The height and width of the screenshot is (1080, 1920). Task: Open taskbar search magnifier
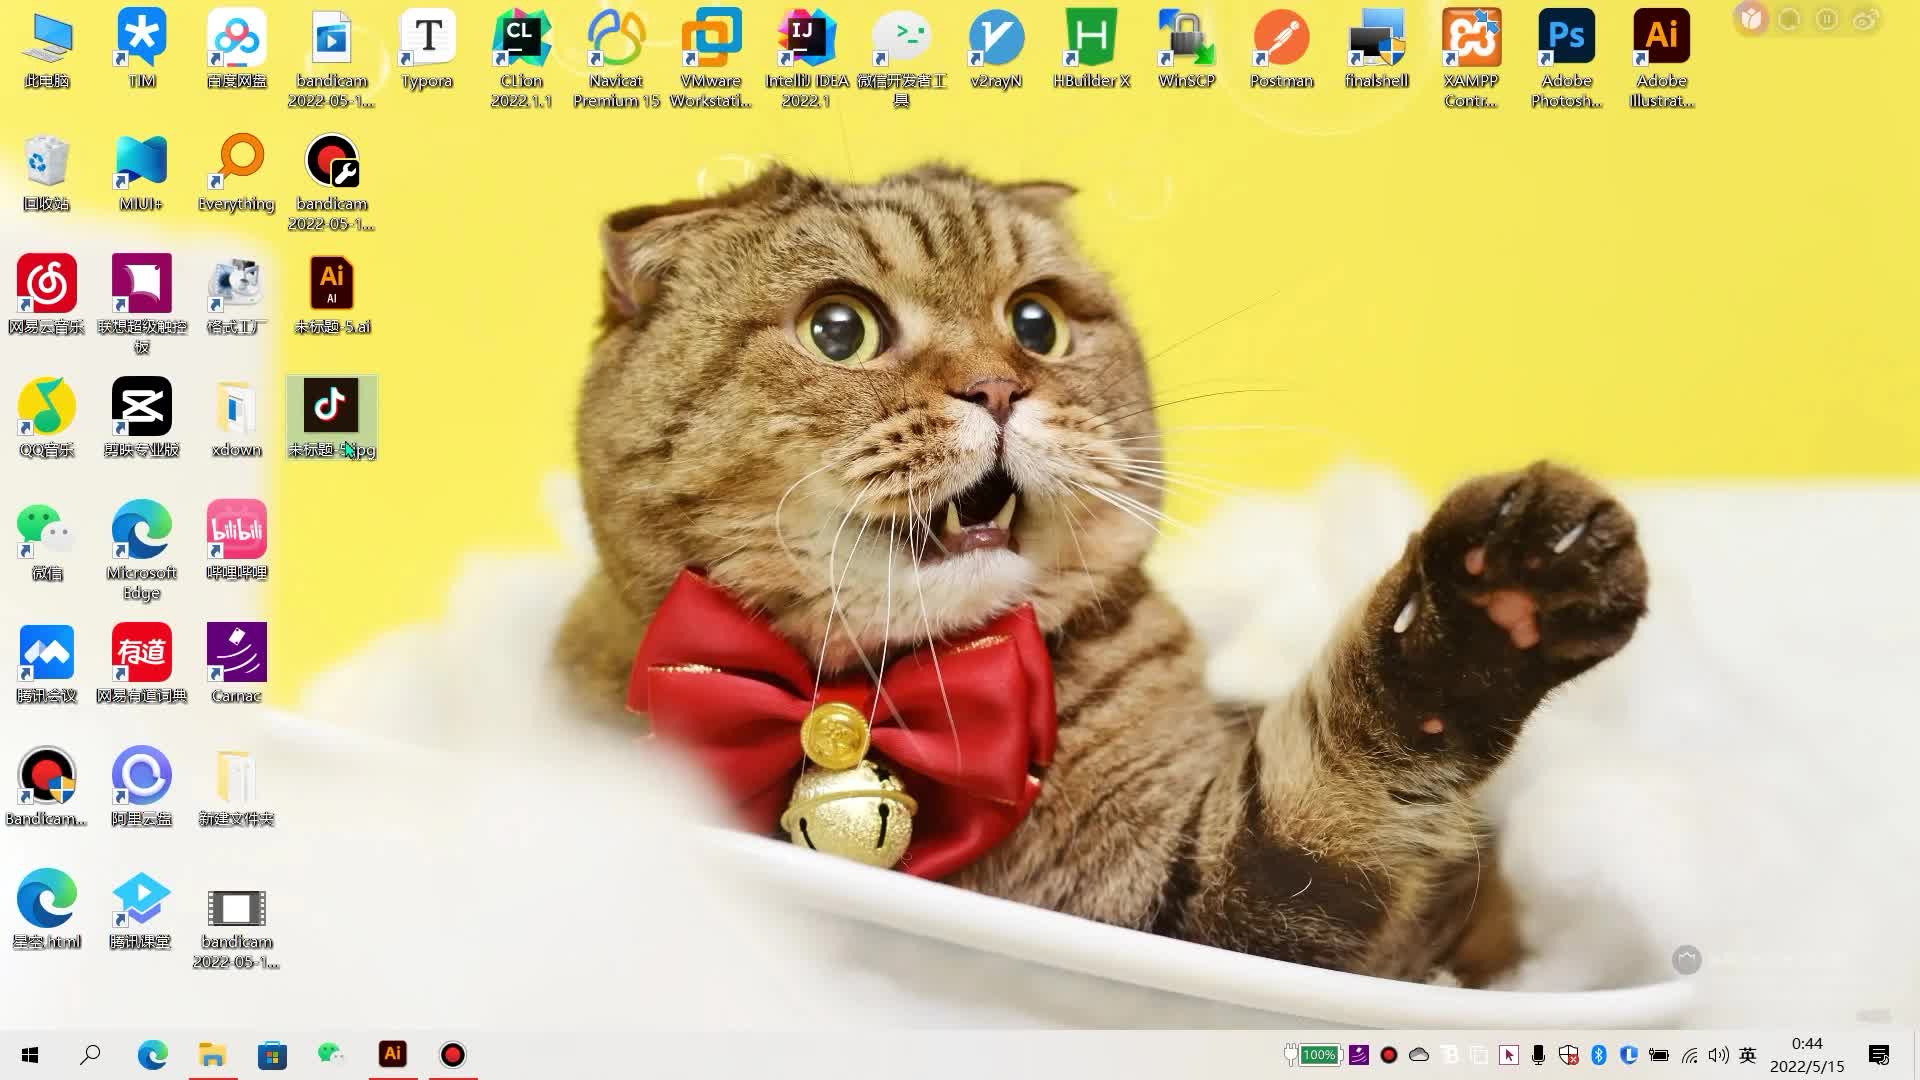(x=90, y=1055)
